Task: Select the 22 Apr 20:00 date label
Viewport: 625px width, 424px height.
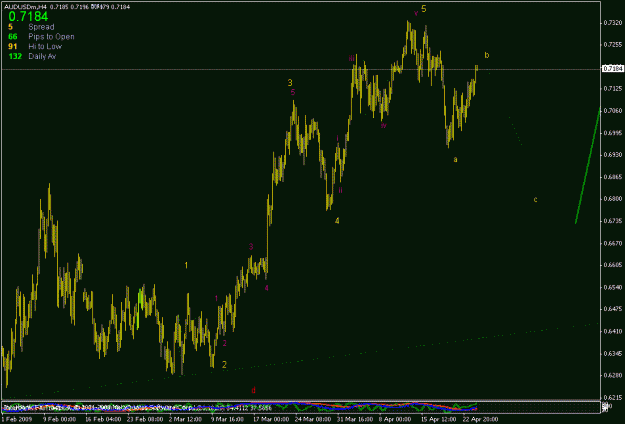Action: 480,419
